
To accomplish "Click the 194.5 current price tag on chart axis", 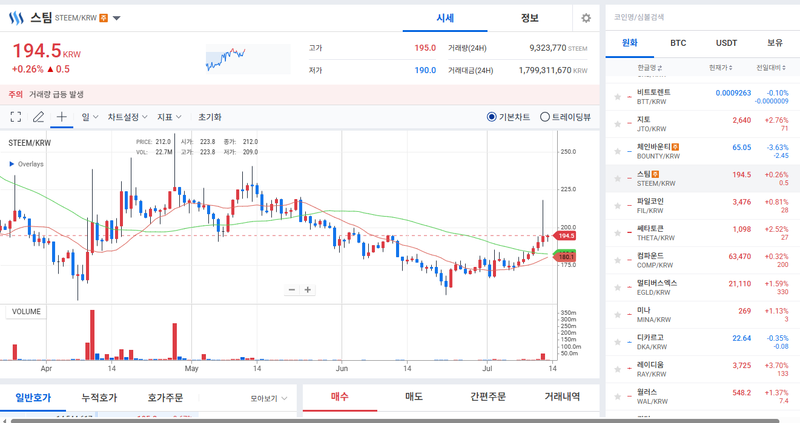I will (x=565, y=236).
